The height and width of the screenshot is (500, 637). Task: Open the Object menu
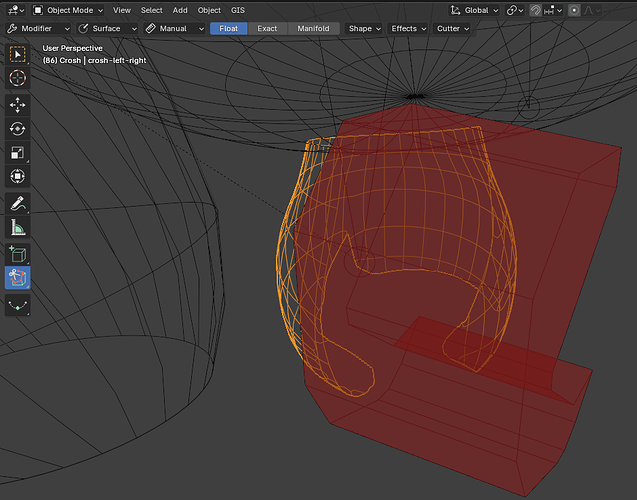coord(209,10)
